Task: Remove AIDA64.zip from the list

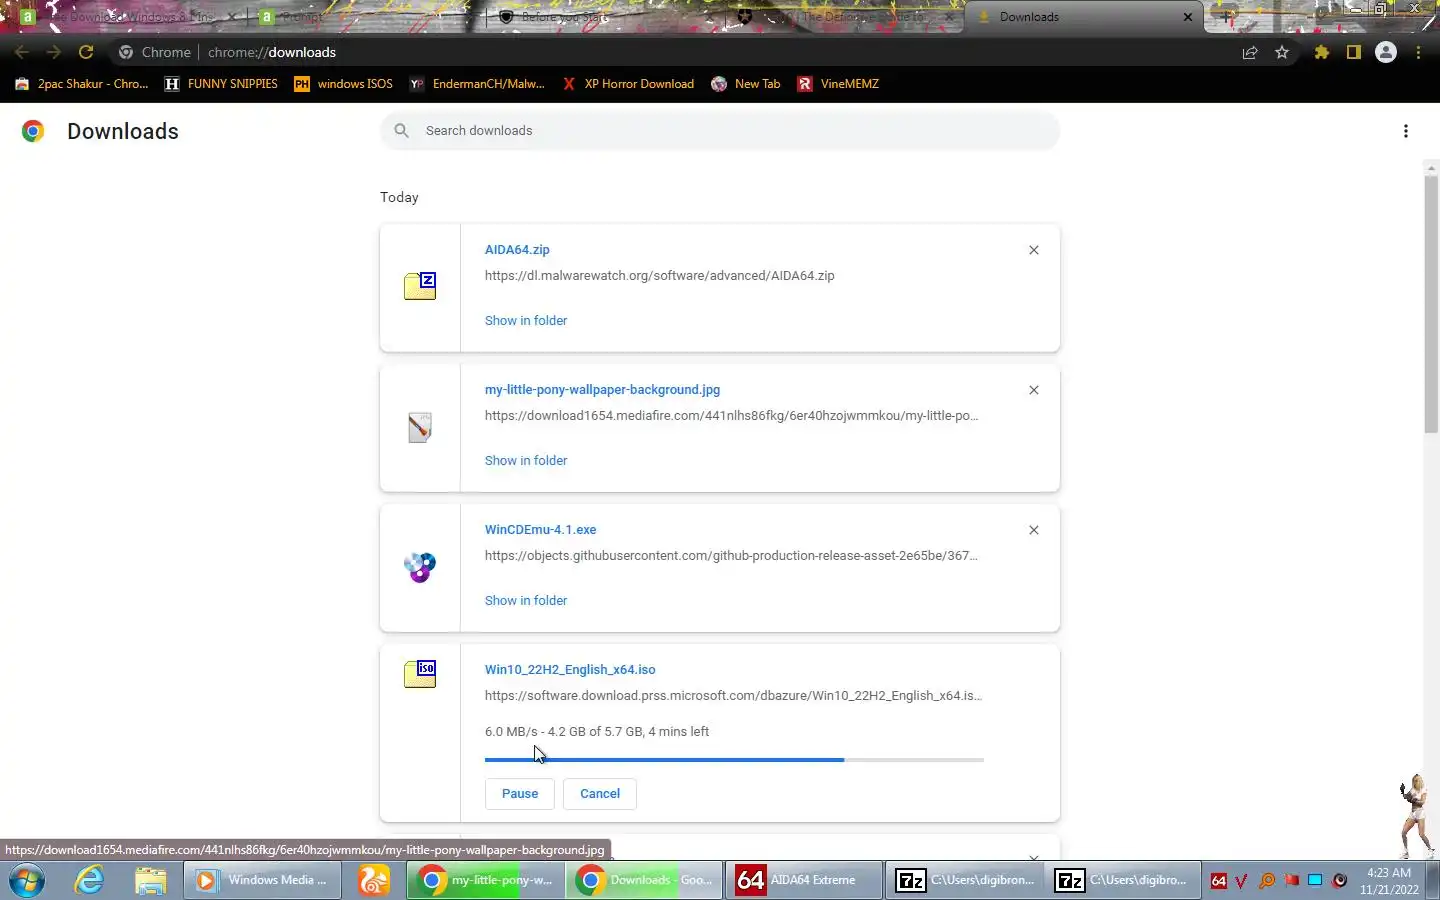Action: point(1034,250)
